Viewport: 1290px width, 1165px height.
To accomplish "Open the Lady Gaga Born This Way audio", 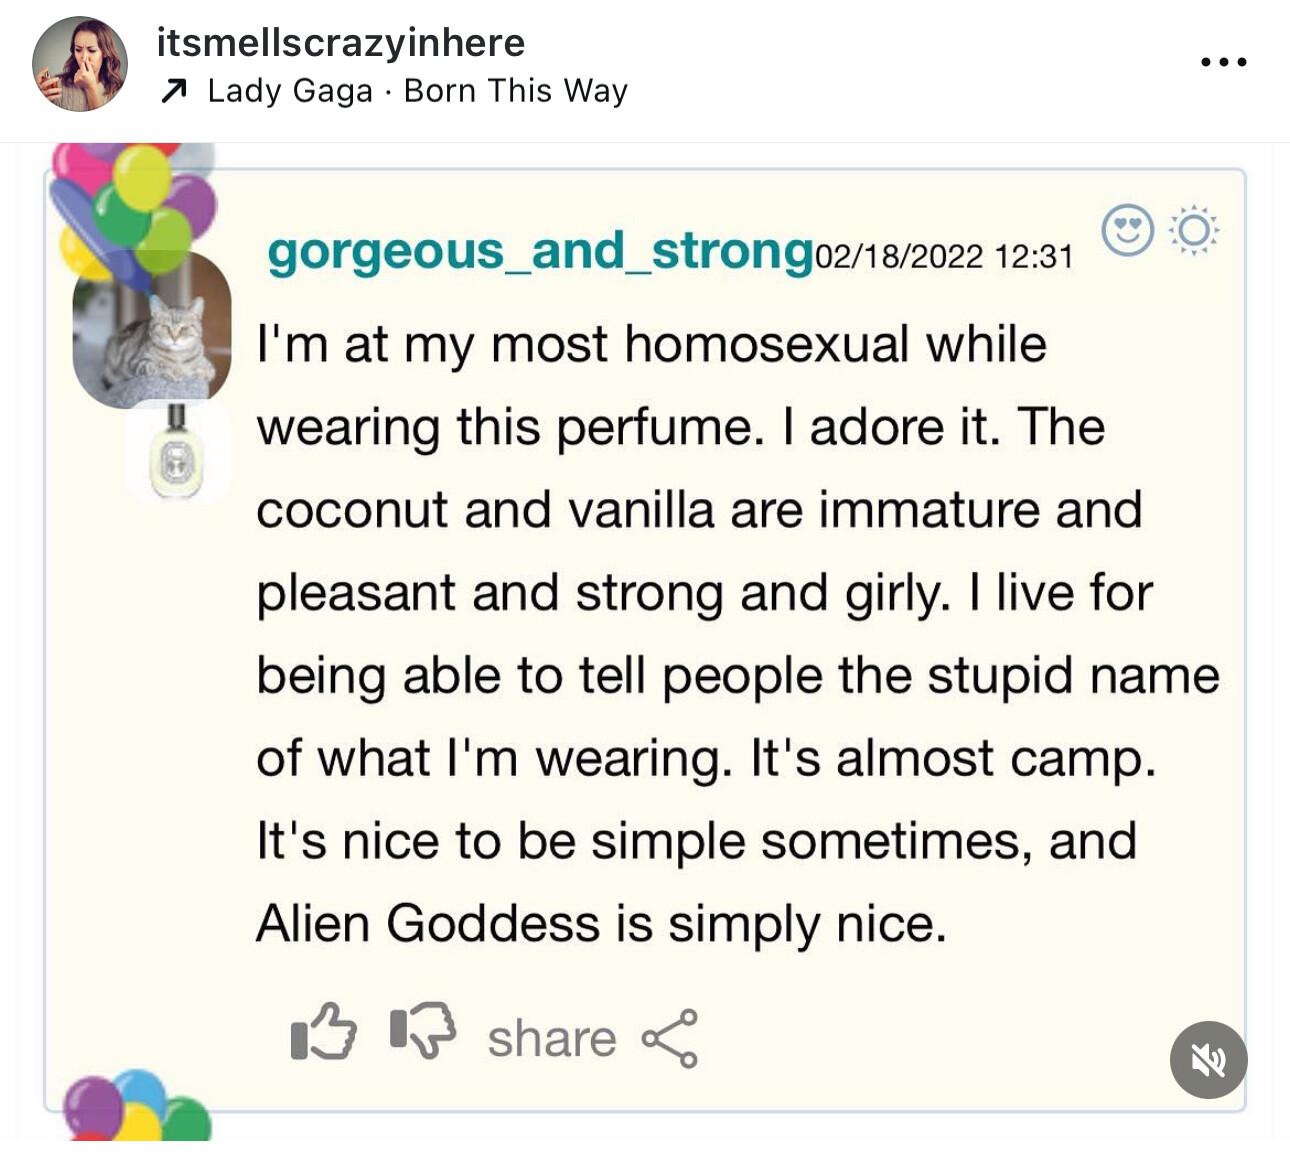I will click(416, 91).
